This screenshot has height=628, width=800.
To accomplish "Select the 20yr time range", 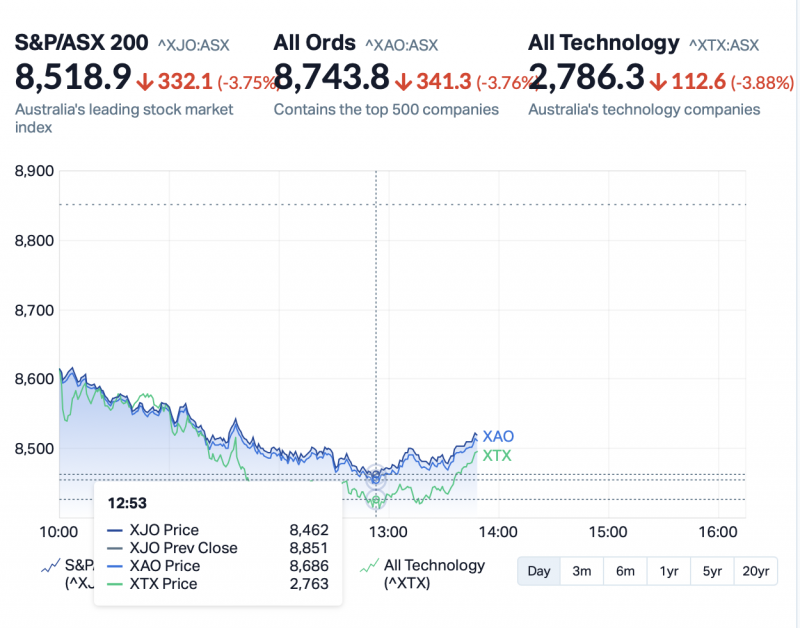I will pyautogui.click(x=756, y=571).
